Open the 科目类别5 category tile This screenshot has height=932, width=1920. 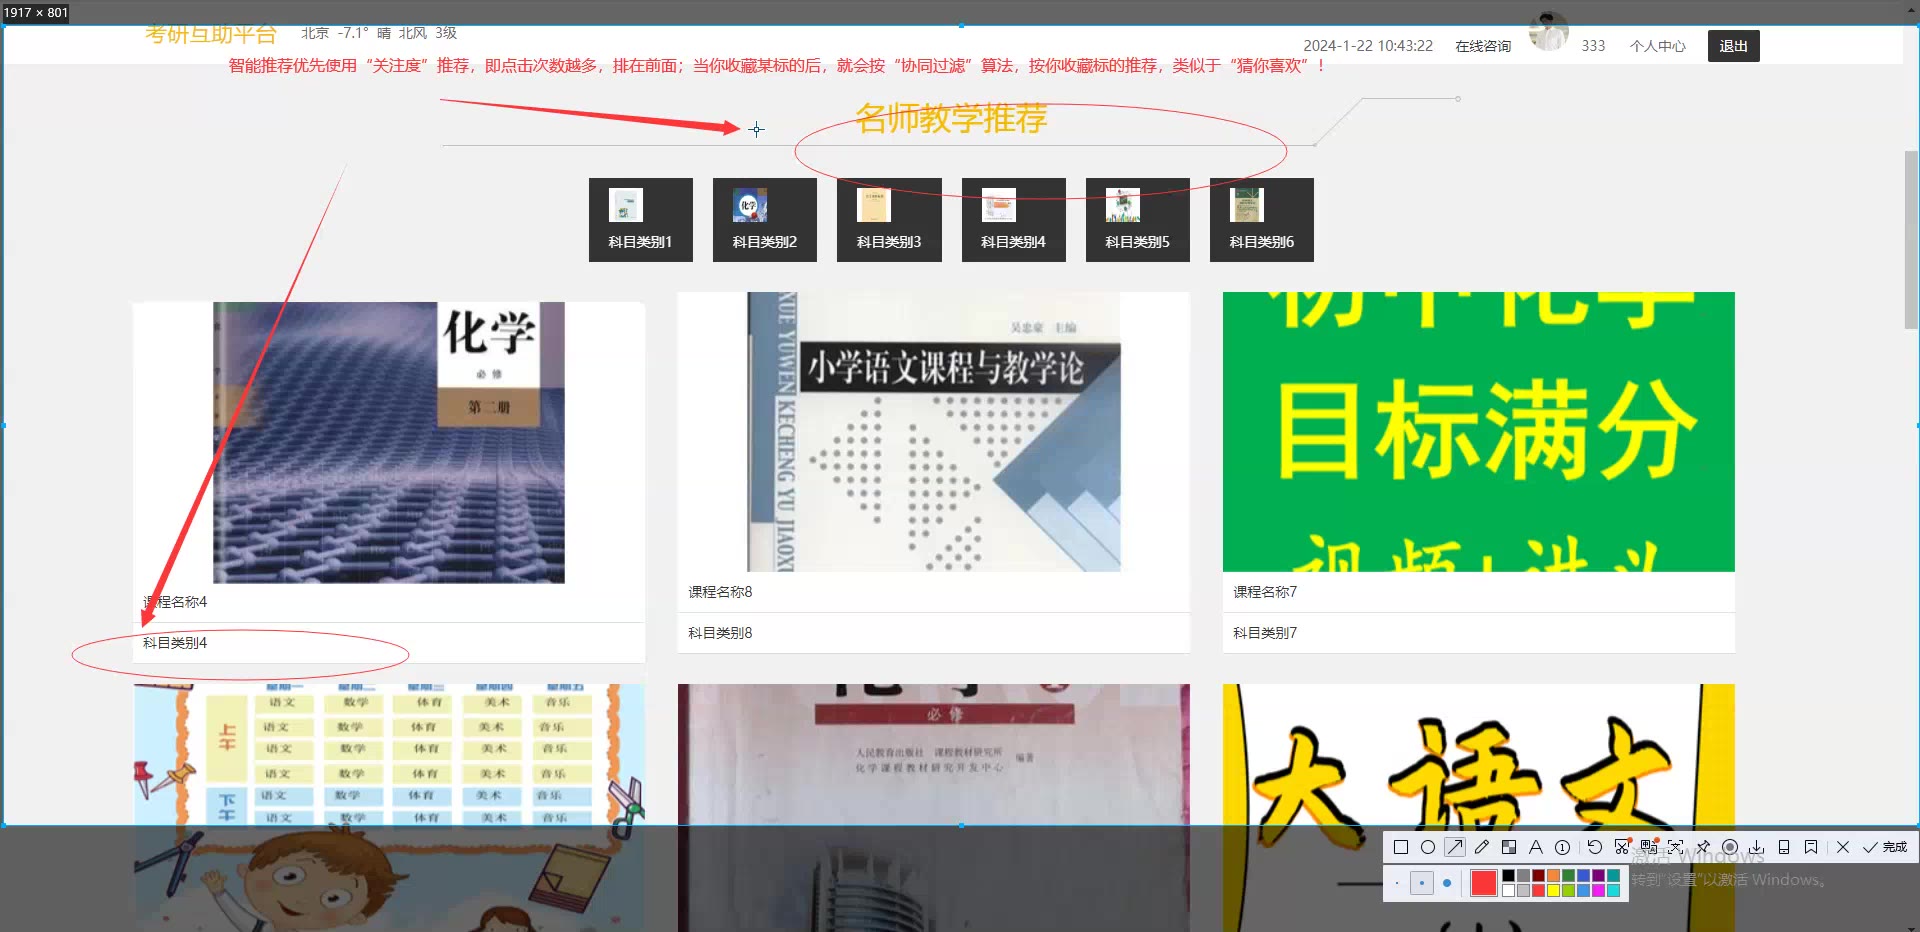(1137, 220)
